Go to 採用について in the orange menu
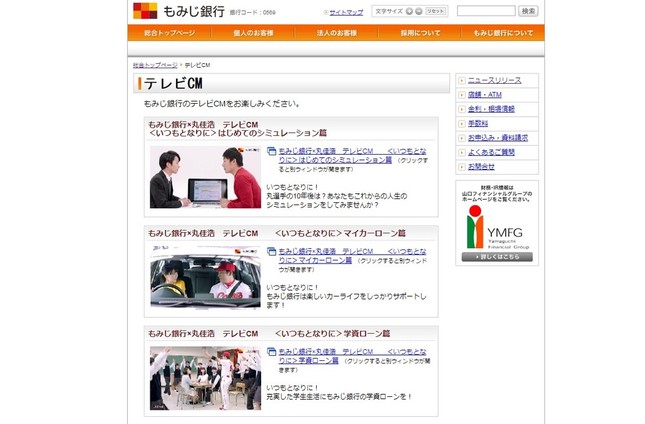 tap(419, 33)
